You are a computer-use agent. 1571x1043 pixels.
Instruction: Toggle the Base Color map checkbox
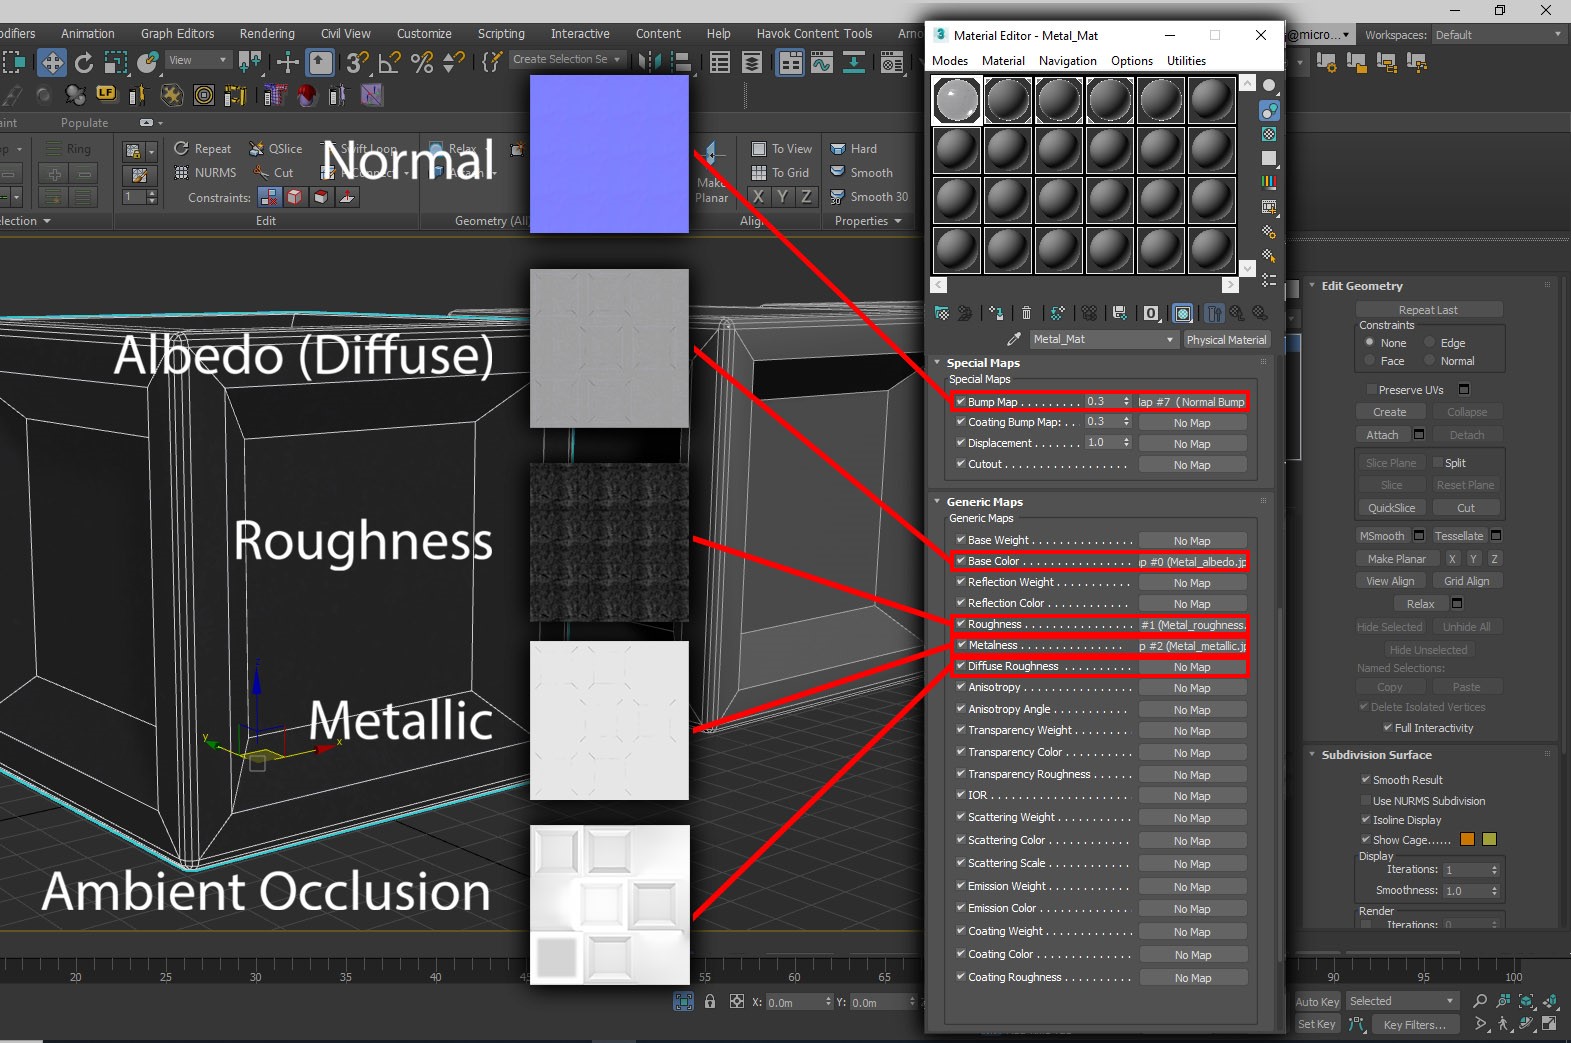click(960, 561)
